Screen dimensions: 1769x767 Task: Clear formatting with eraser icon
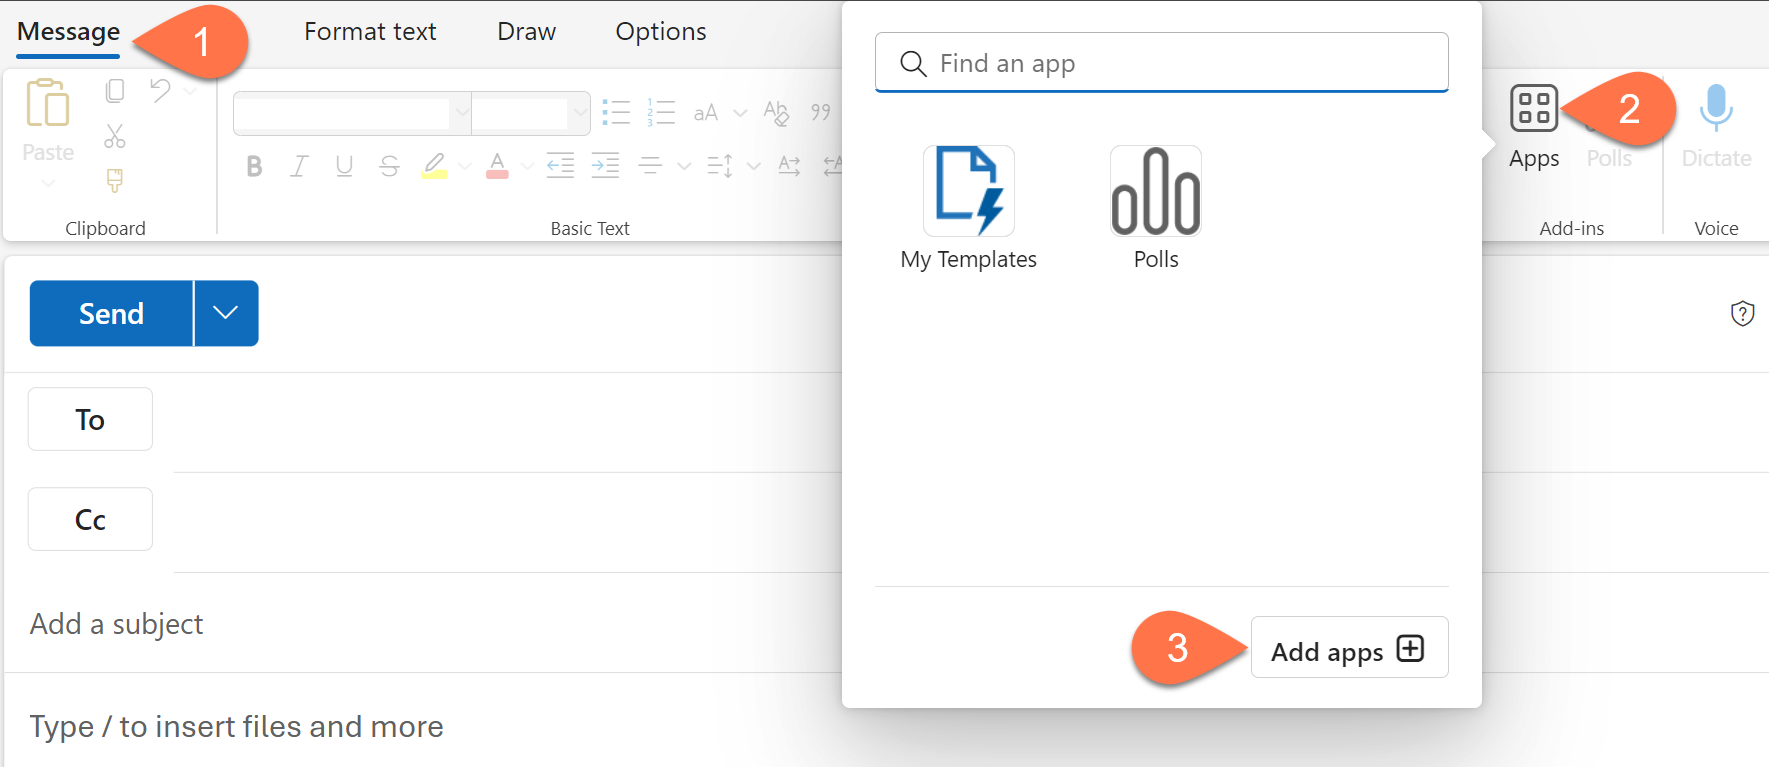point(776,112)
